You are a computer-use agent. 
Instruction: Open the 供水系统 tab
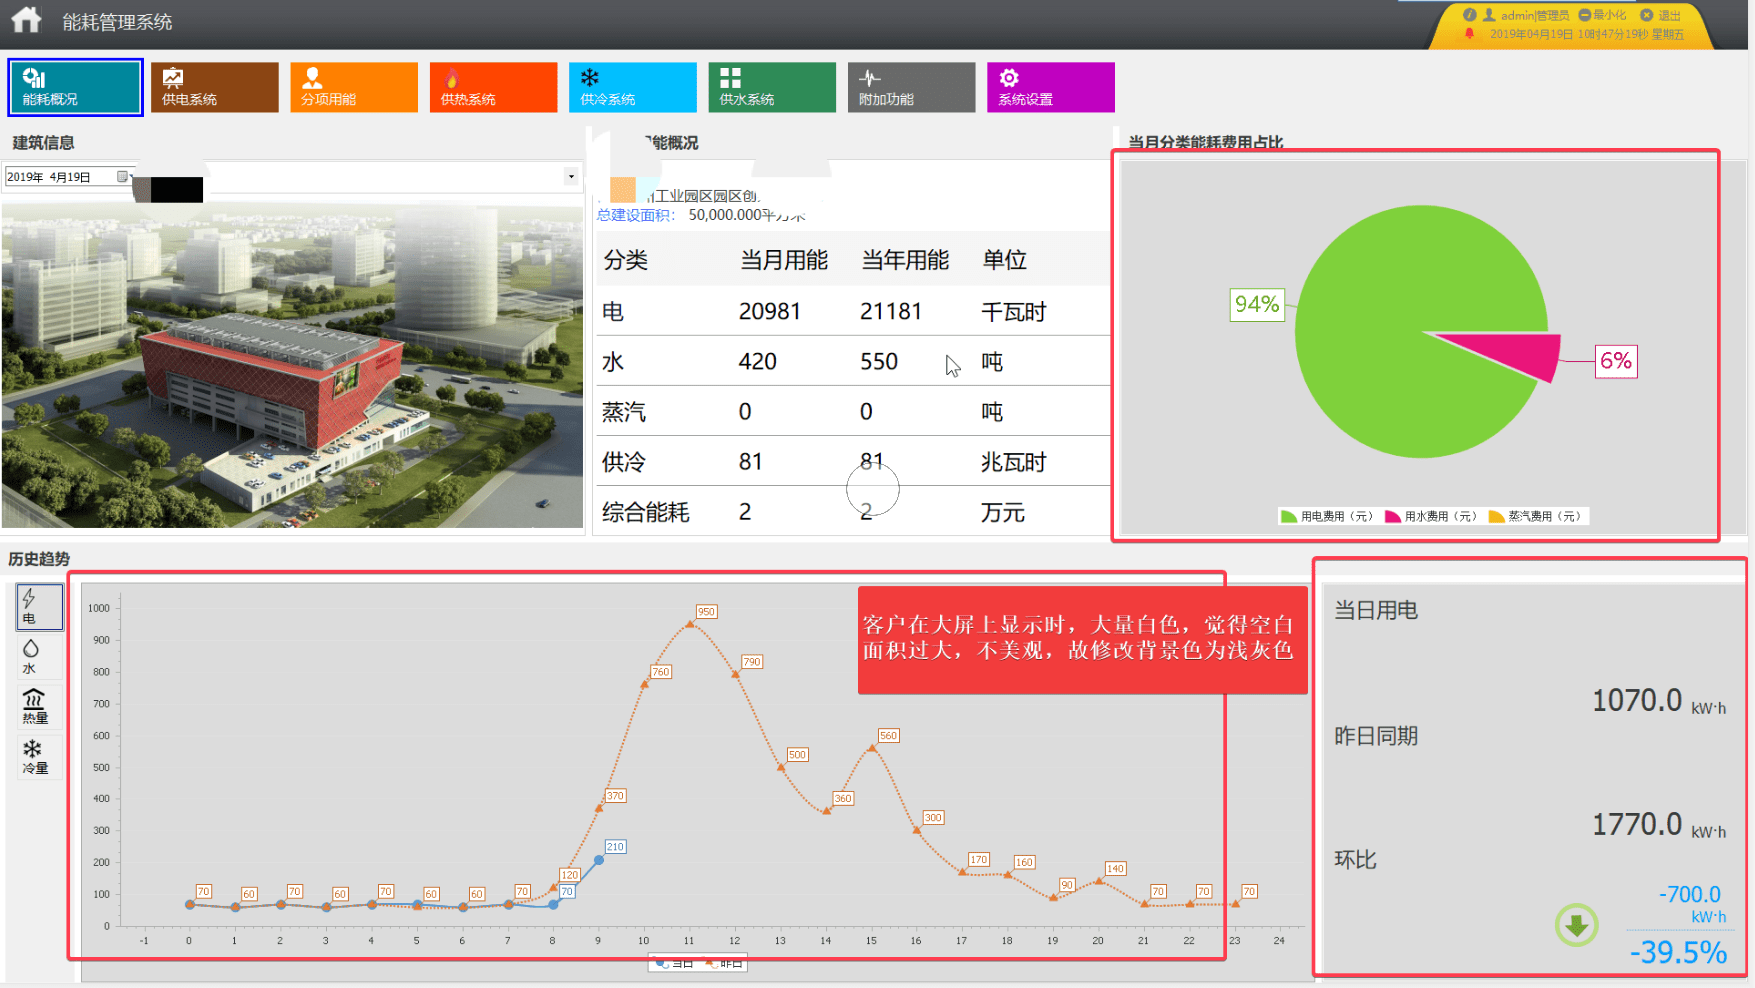coord(772,87)
